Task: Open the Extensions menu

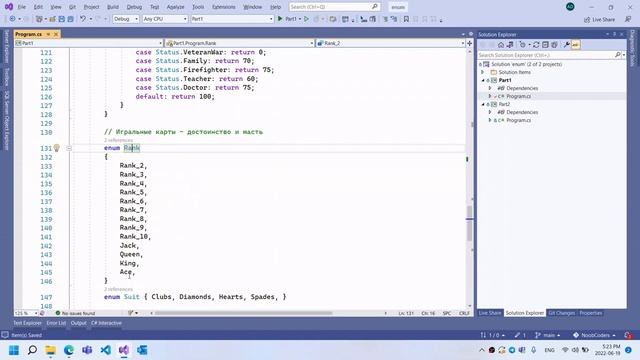Action: pos(224,7)
